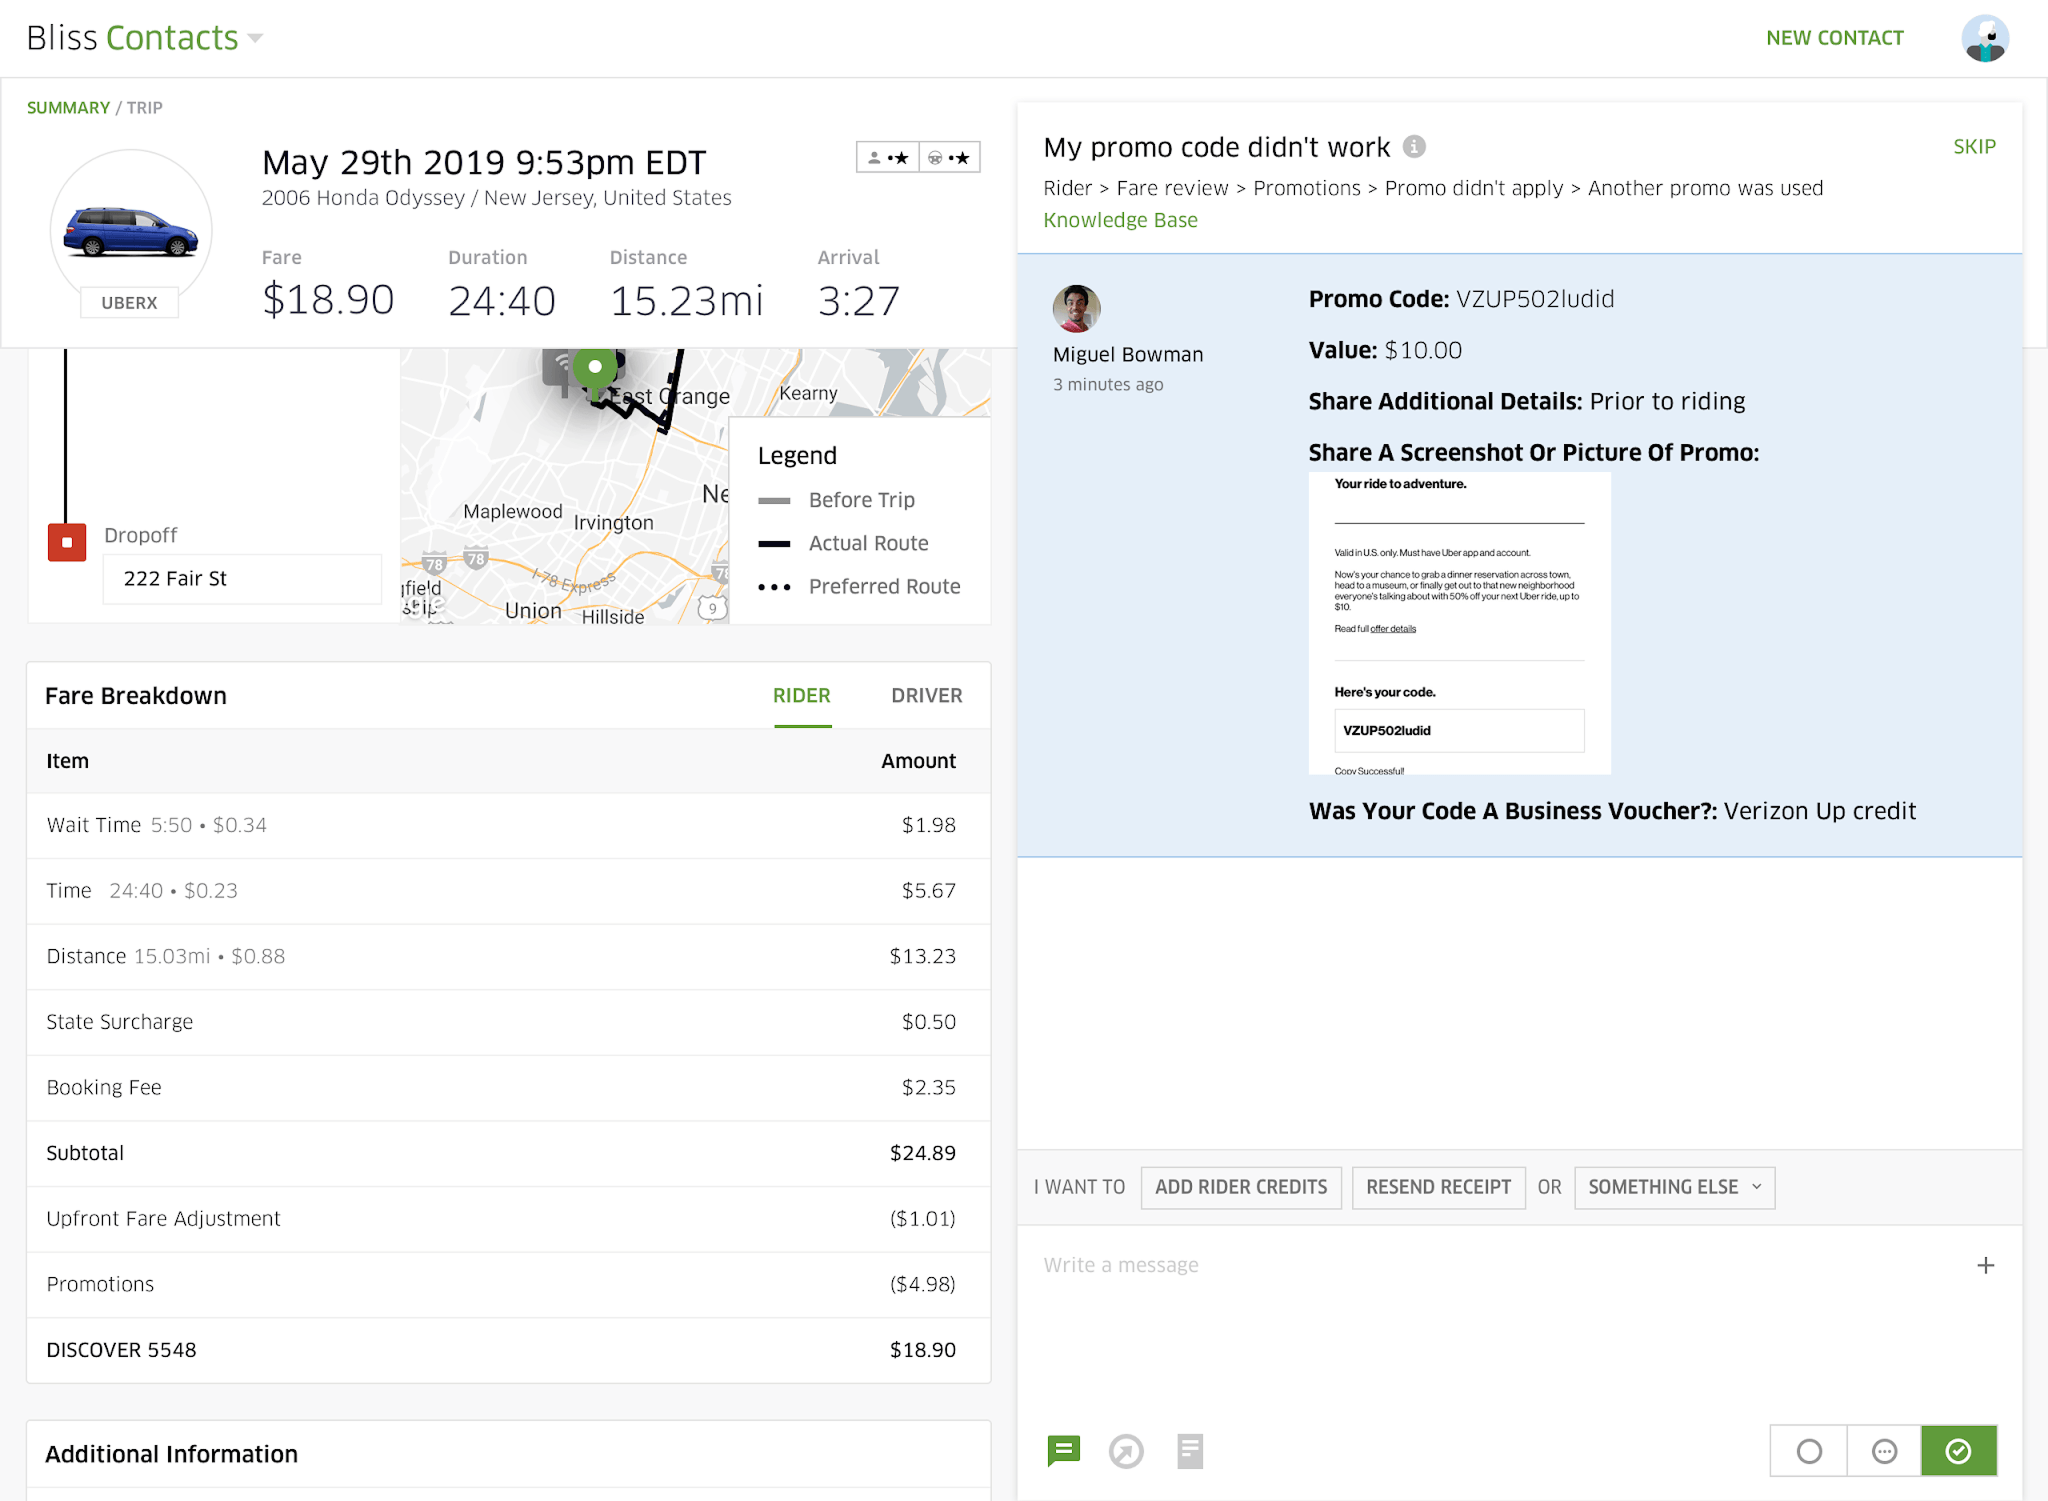The image size is (2048, 1501).
Task: Expand the Bliss Contacts dropdown arrow
Action: tap(255, 38)
